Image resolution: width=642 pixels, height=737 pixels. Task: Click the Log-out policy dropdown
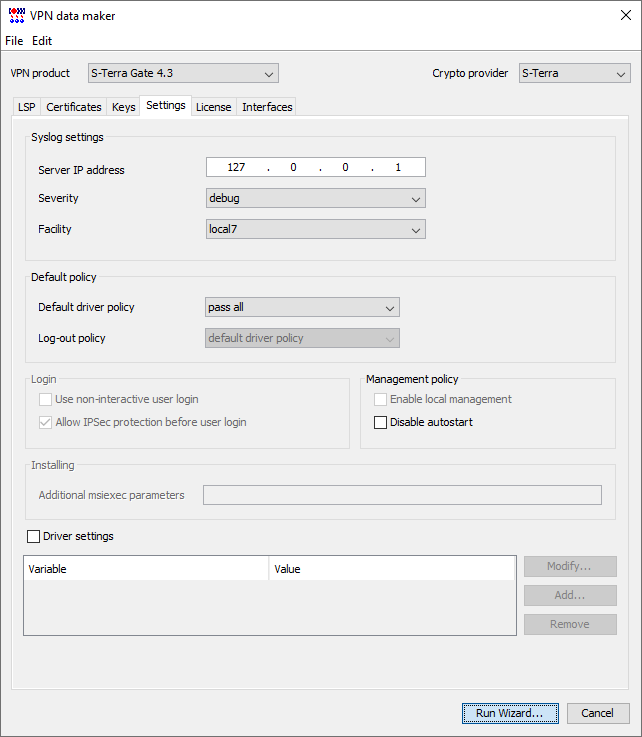click(302, 338)
